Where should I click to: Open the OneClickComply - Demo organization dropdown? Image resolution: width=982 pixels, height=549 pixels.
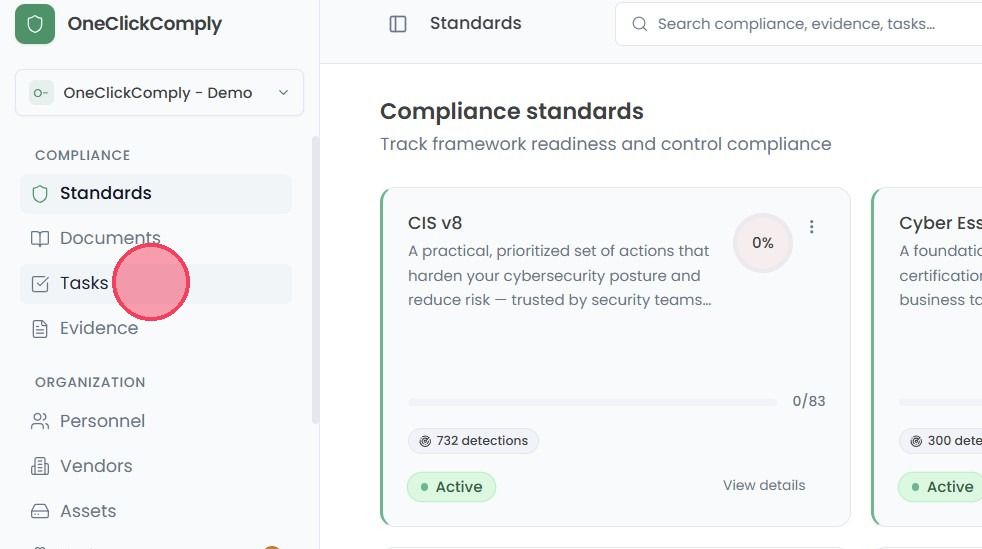click(159, 93)
